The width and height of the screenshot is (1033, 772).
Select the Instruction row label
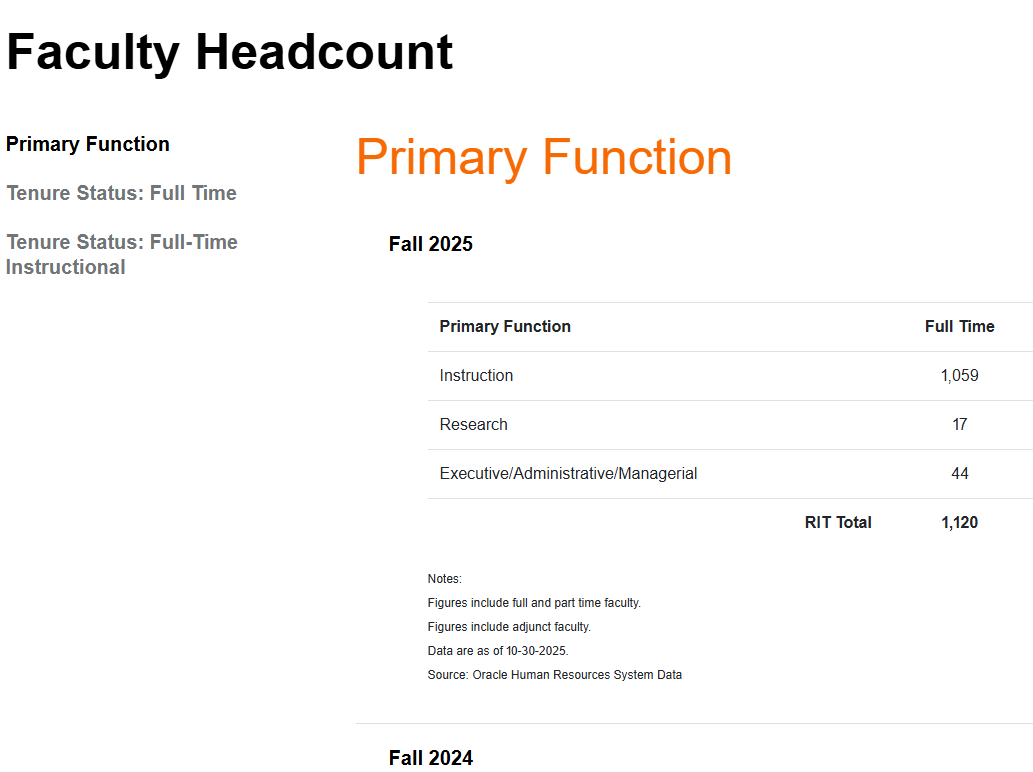tap(476, 375)
